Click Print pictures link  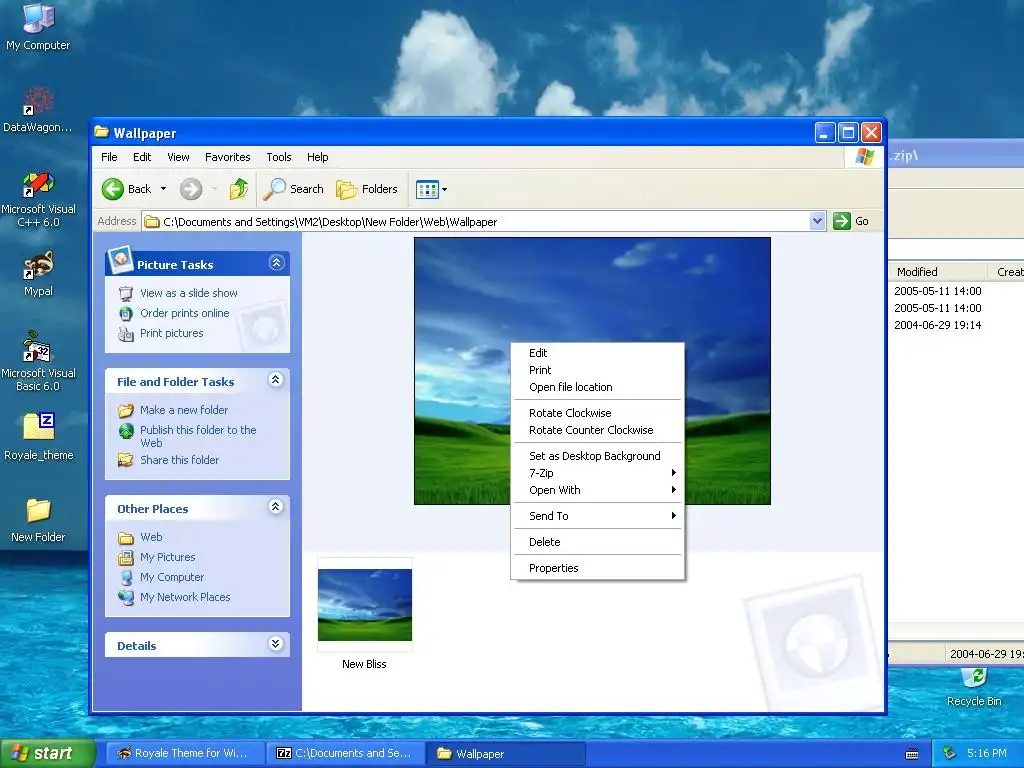click(172, 333)
